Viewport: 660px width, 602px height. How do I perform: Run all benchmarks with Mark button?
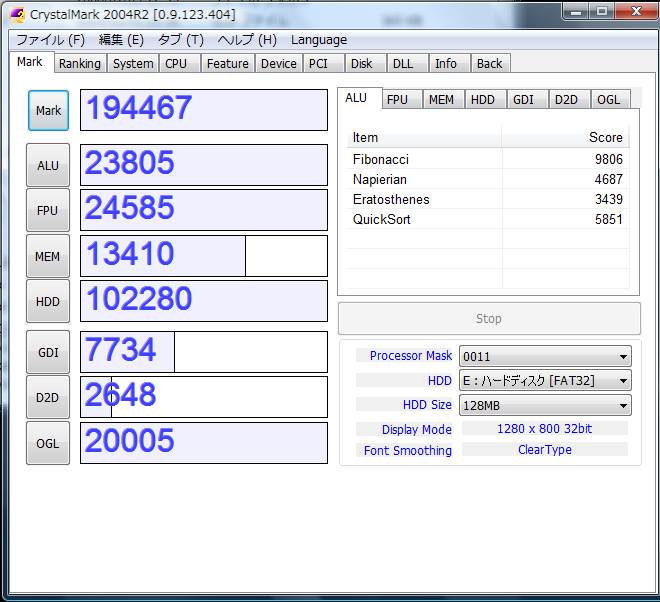[x=48, y=111]
